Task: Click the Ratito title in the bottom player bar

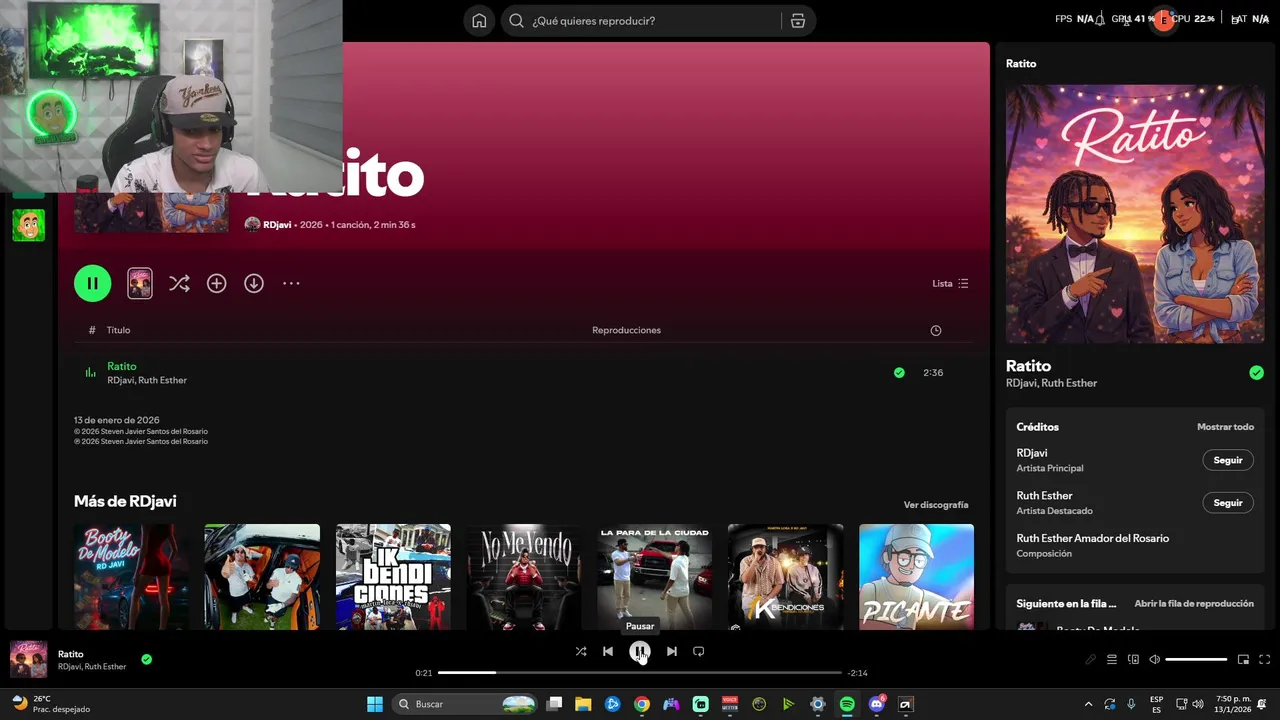Action: (x=71, y=654)
